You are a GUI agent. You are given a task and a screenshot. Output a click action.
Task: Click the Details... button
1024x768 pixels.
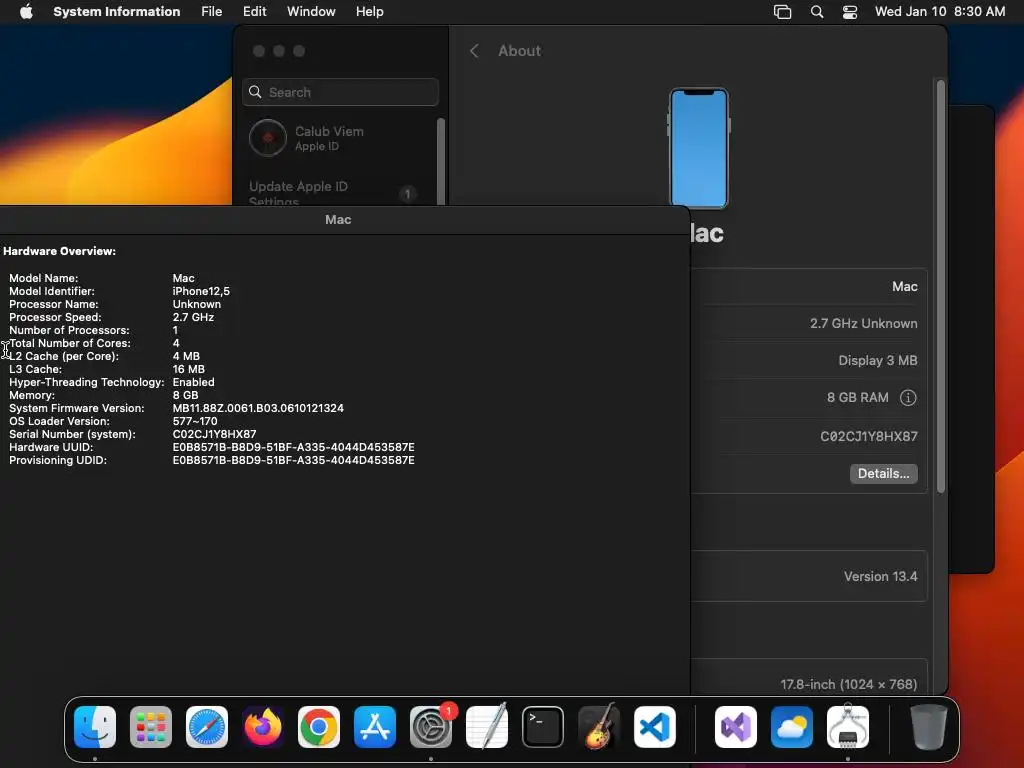884,473
